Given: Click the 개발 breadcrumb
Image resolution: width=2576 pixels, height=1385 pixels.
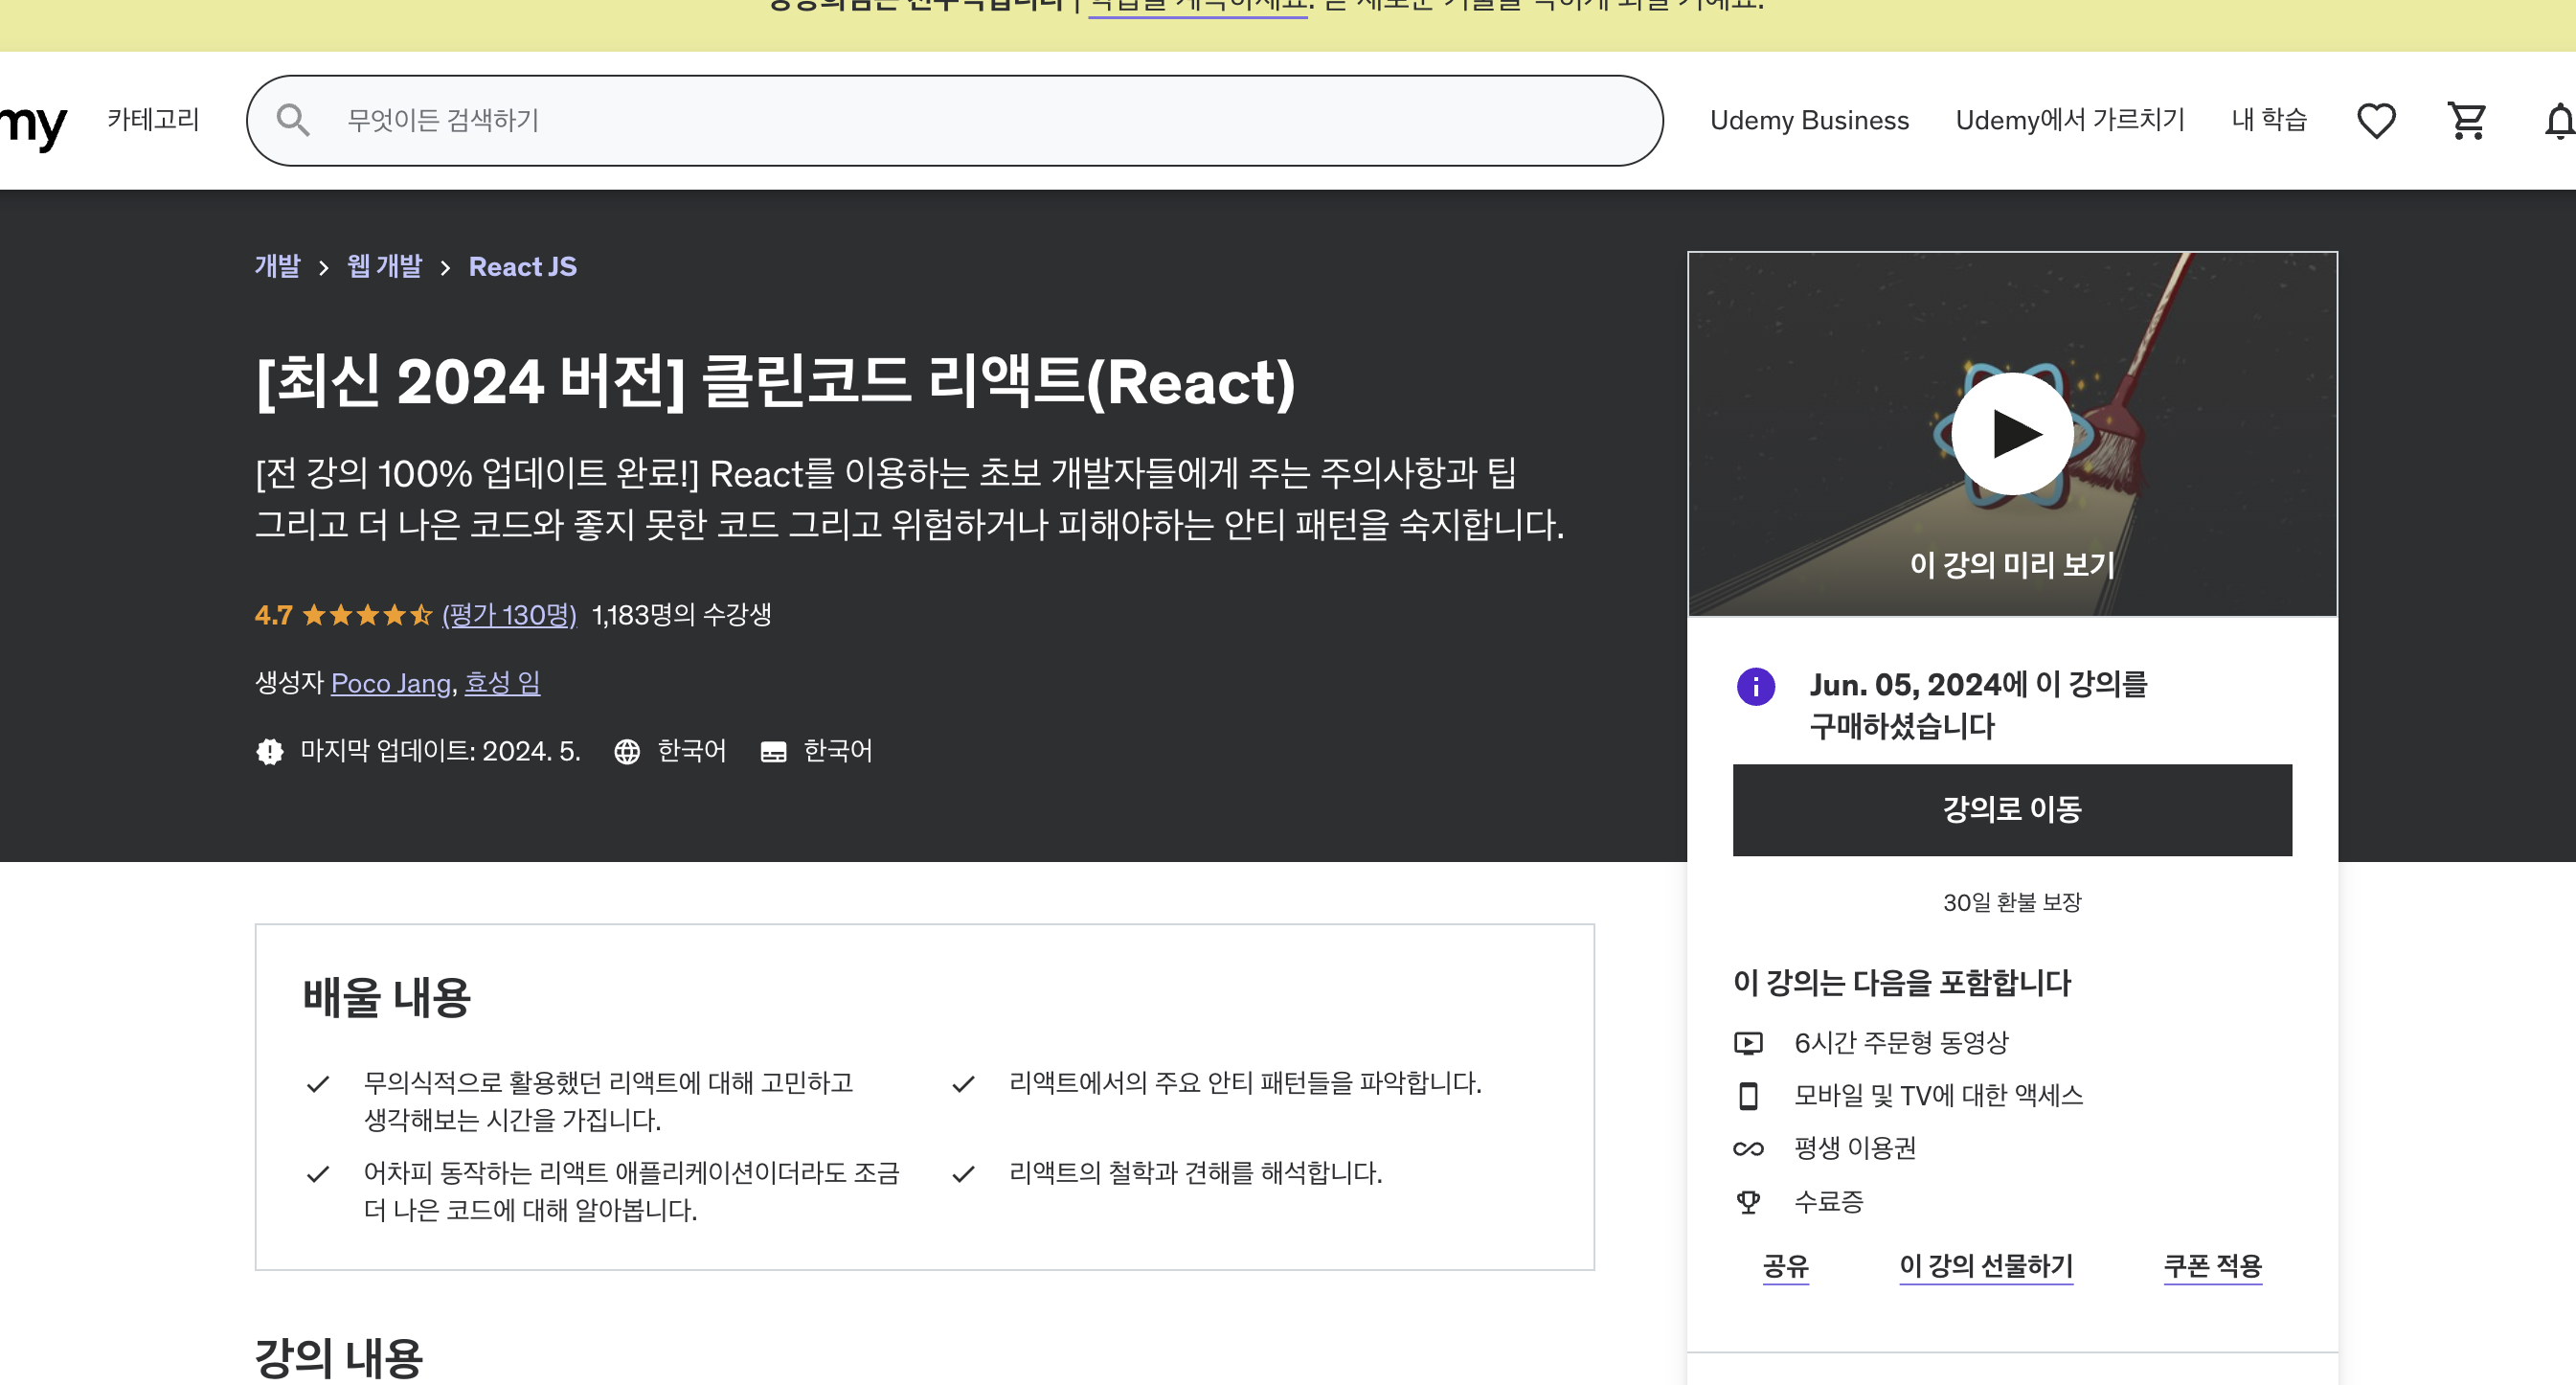Looking at the screenshot, I should pos(278,267).
